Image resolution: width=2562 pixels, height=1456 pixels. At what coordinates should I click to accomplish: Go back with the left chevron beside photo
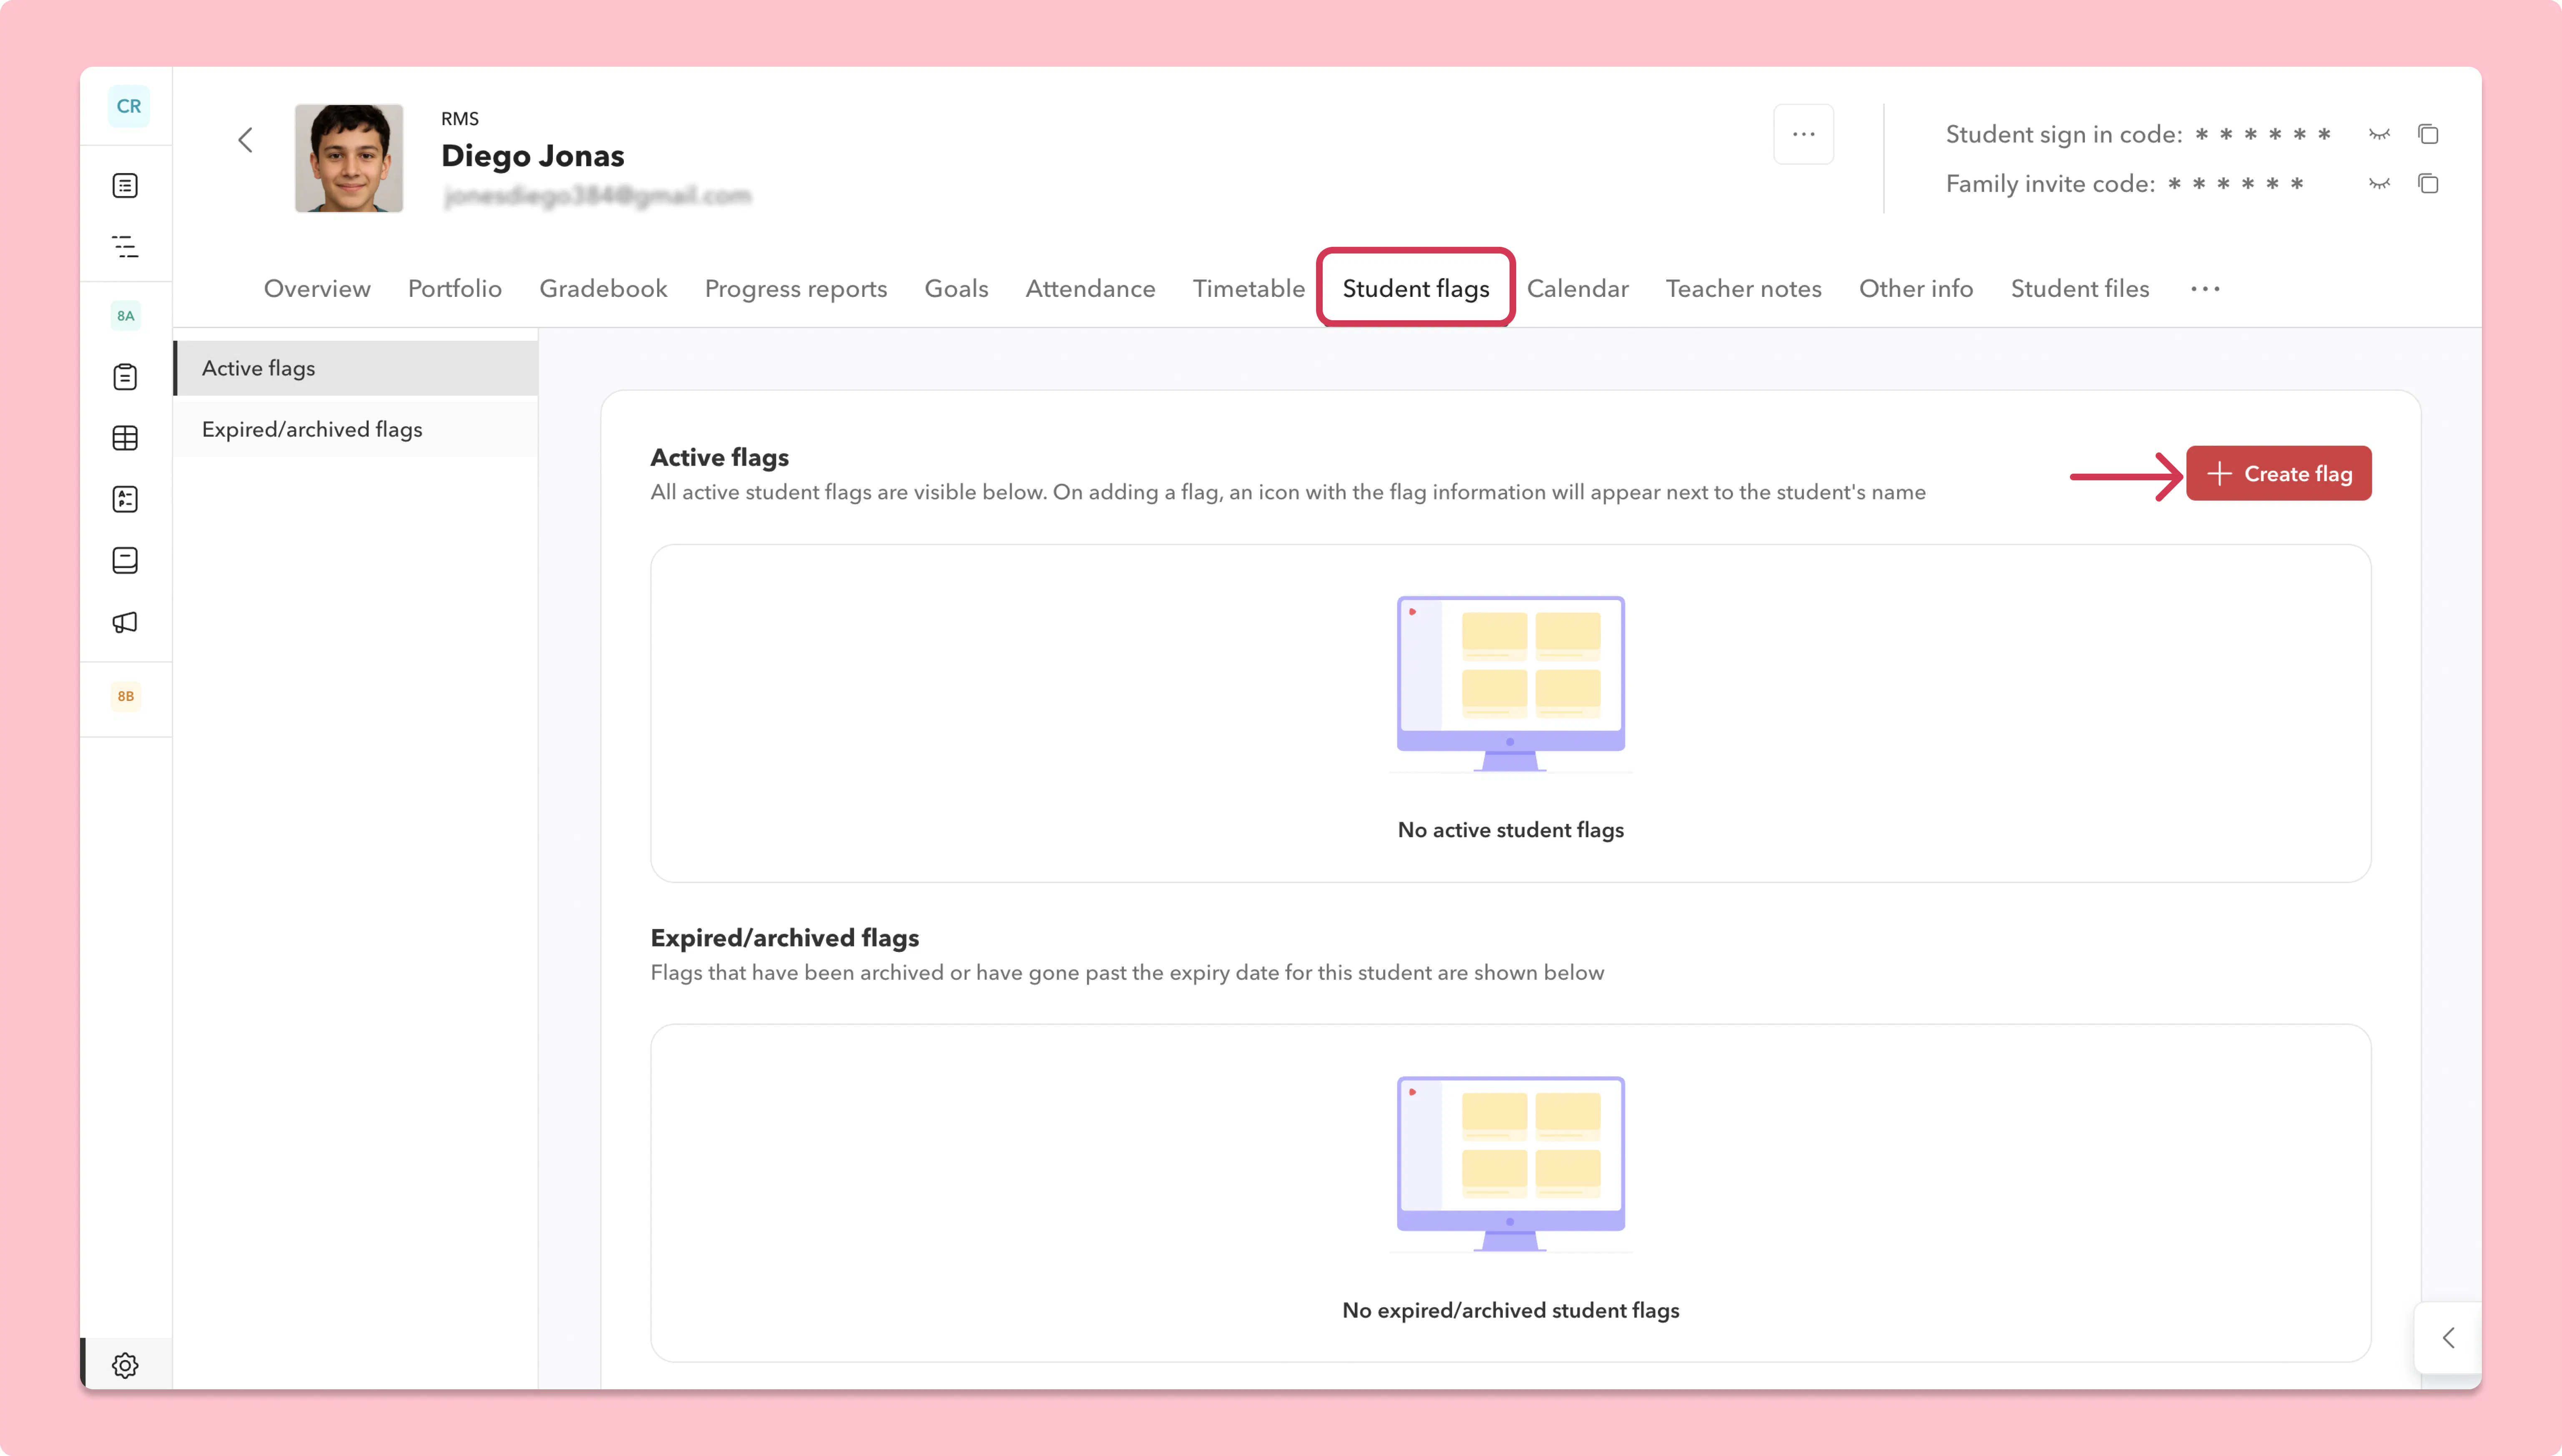coord(246,140)
